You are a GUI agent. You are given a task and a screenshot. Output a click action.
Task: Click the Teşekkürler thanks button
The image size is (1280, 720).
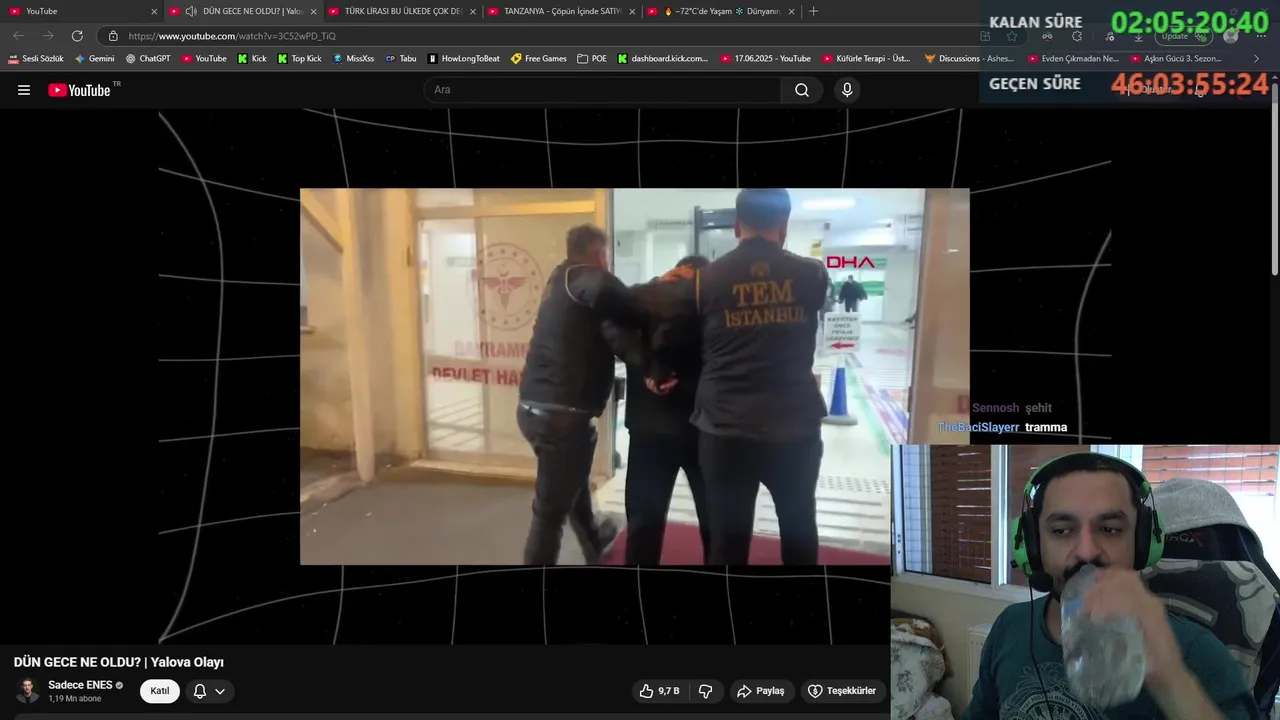pos(842,691)
